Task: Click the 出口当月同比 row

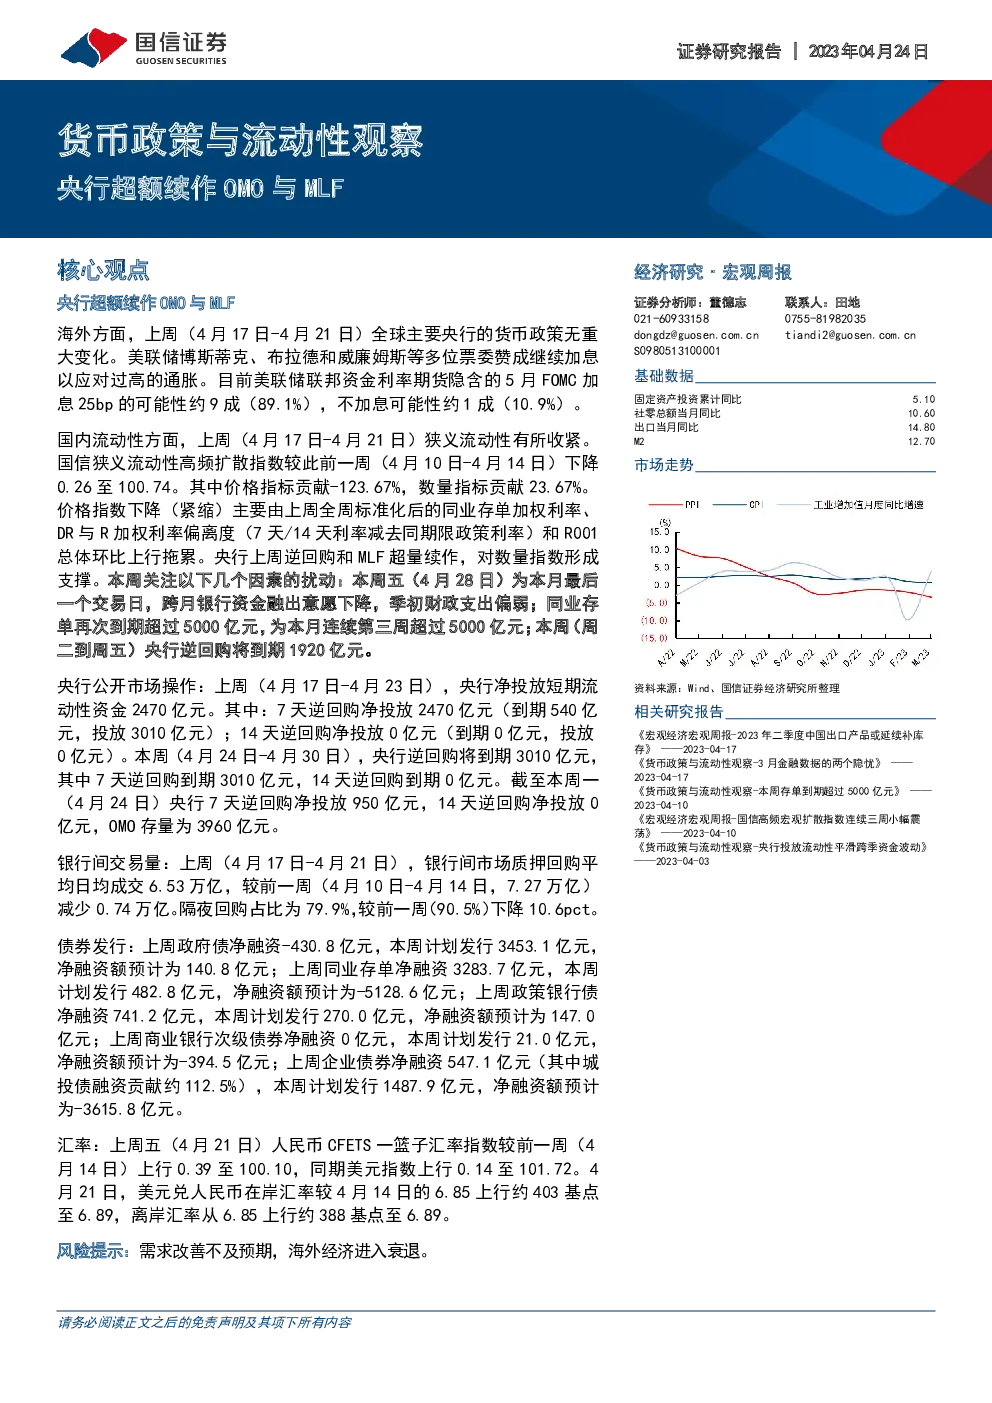Action: coord(784,427)
